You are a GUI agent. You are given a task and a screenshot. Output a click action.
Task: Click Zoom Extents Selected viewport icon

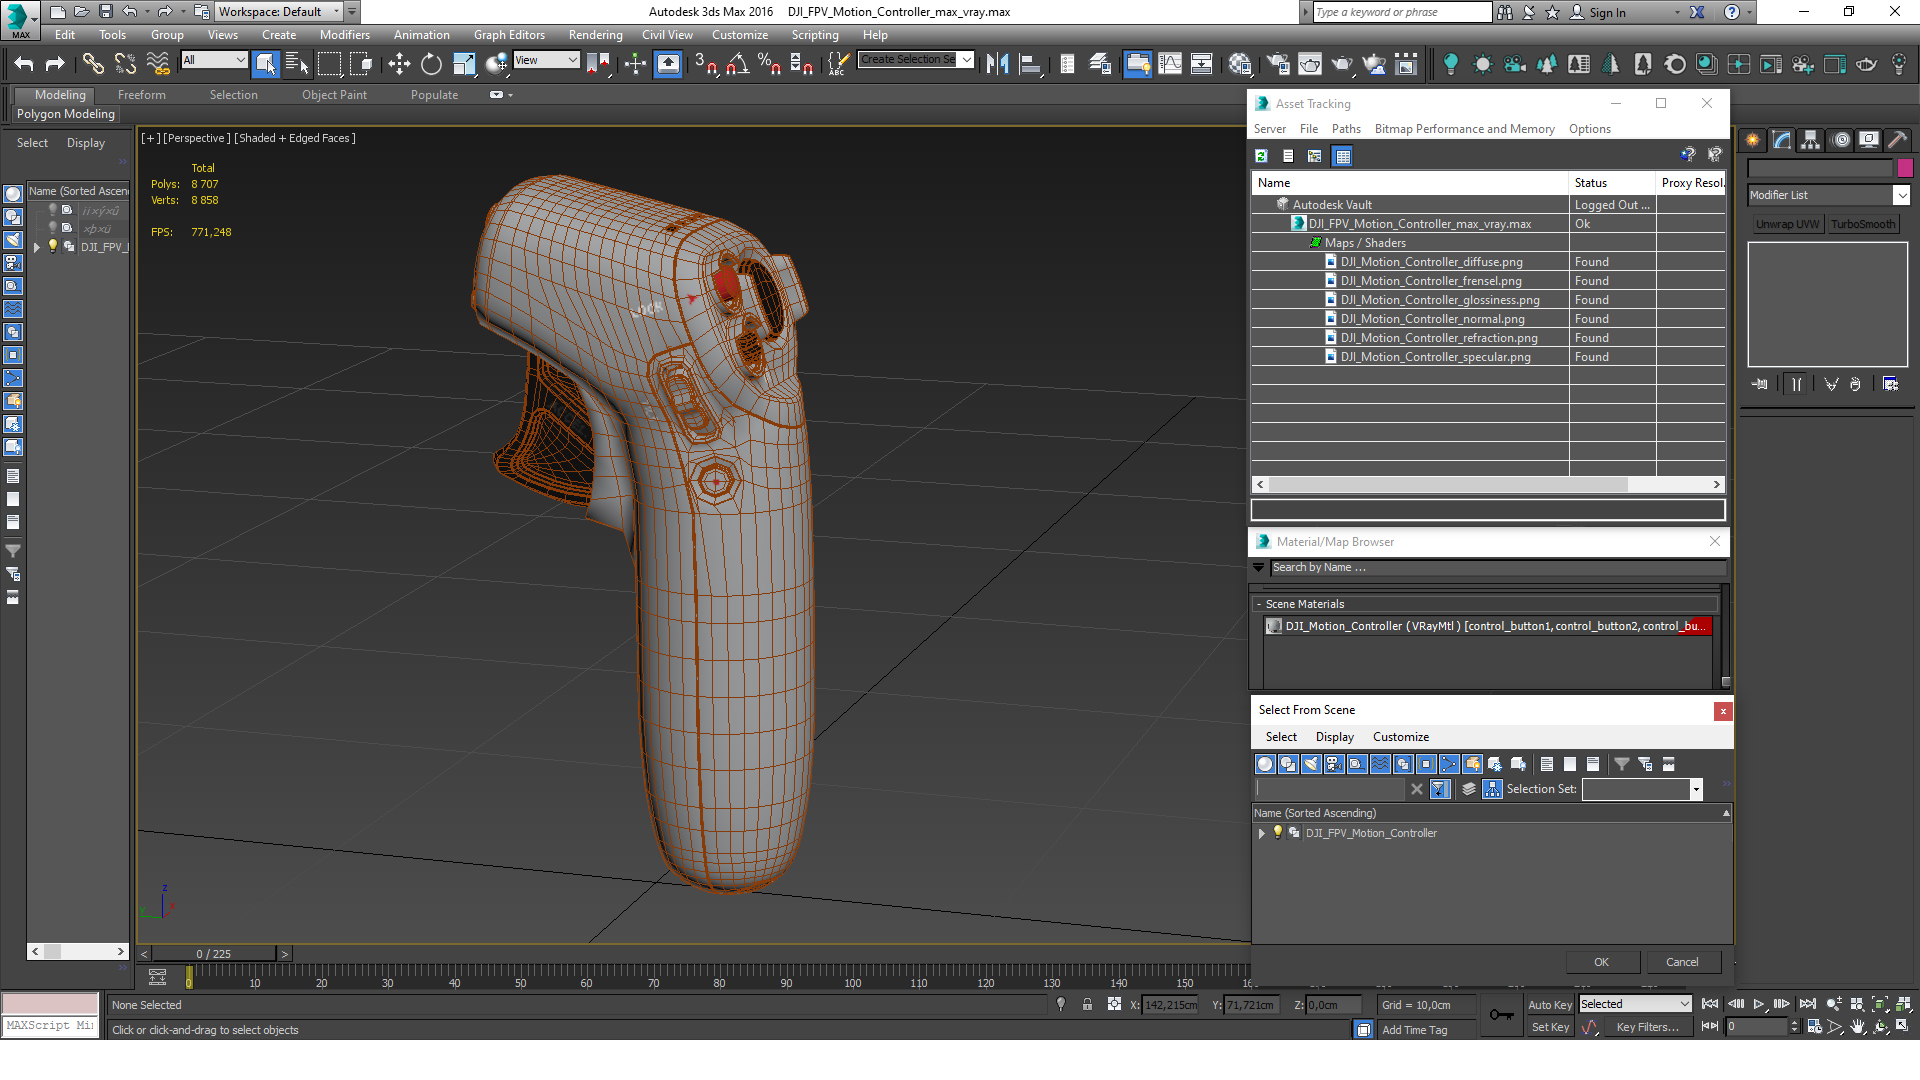(1880, 1004)
